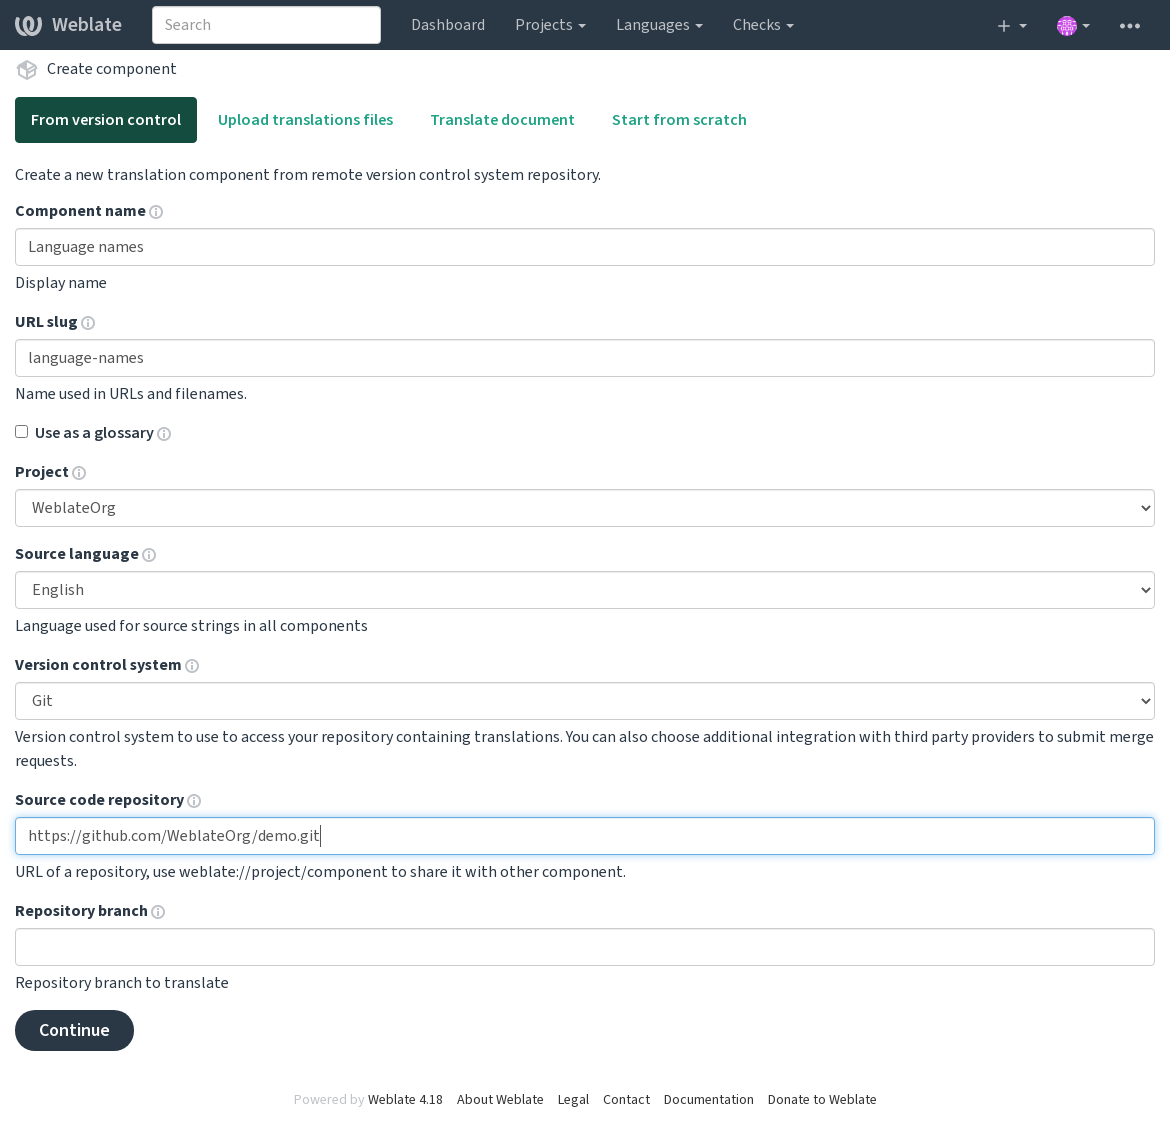Click info icon next to Source language
1170x1138 pixels.
149,555
